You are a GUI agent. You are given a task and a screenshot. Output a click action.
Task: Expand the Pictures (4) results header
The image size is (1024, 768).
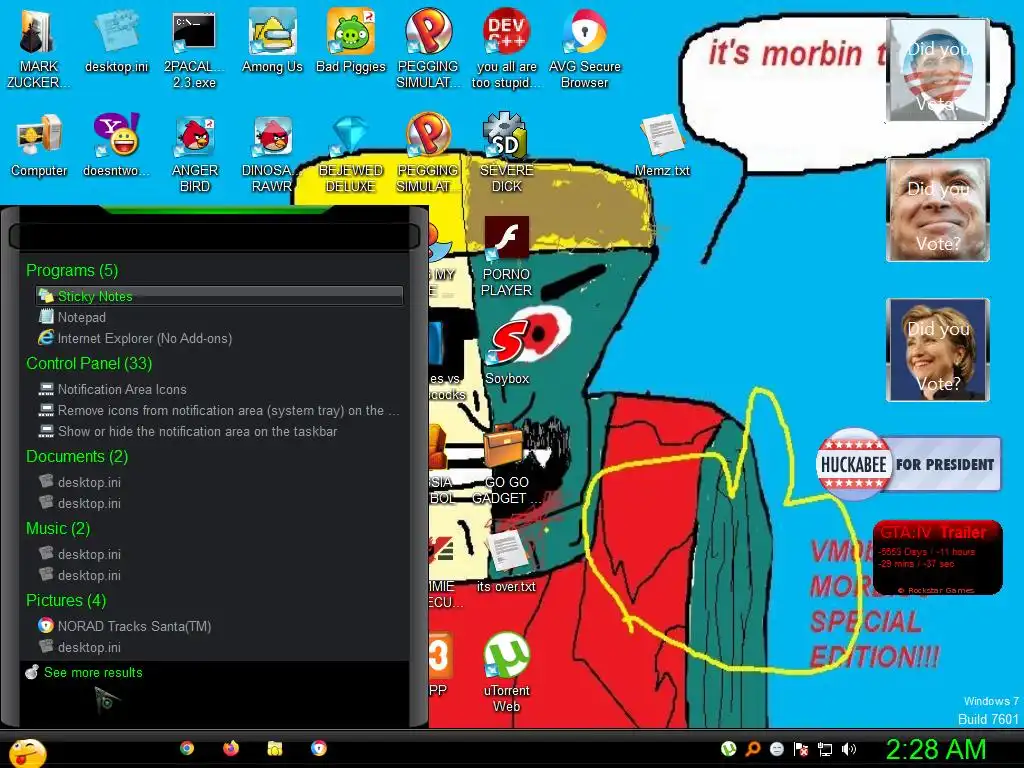(x=65, y=600)
